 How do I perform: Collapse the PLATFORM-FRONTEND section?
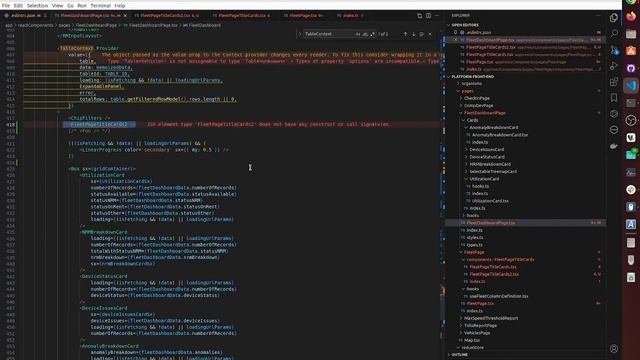[x=473, y=76]
